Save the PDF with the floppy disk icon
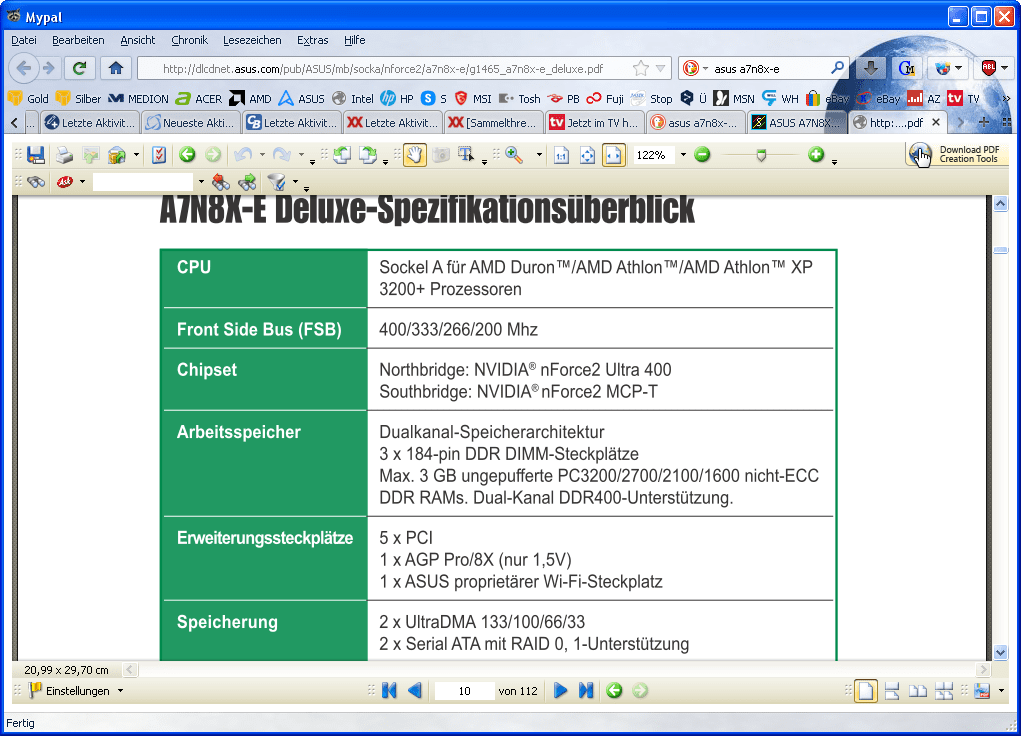 tap(36, 155)
